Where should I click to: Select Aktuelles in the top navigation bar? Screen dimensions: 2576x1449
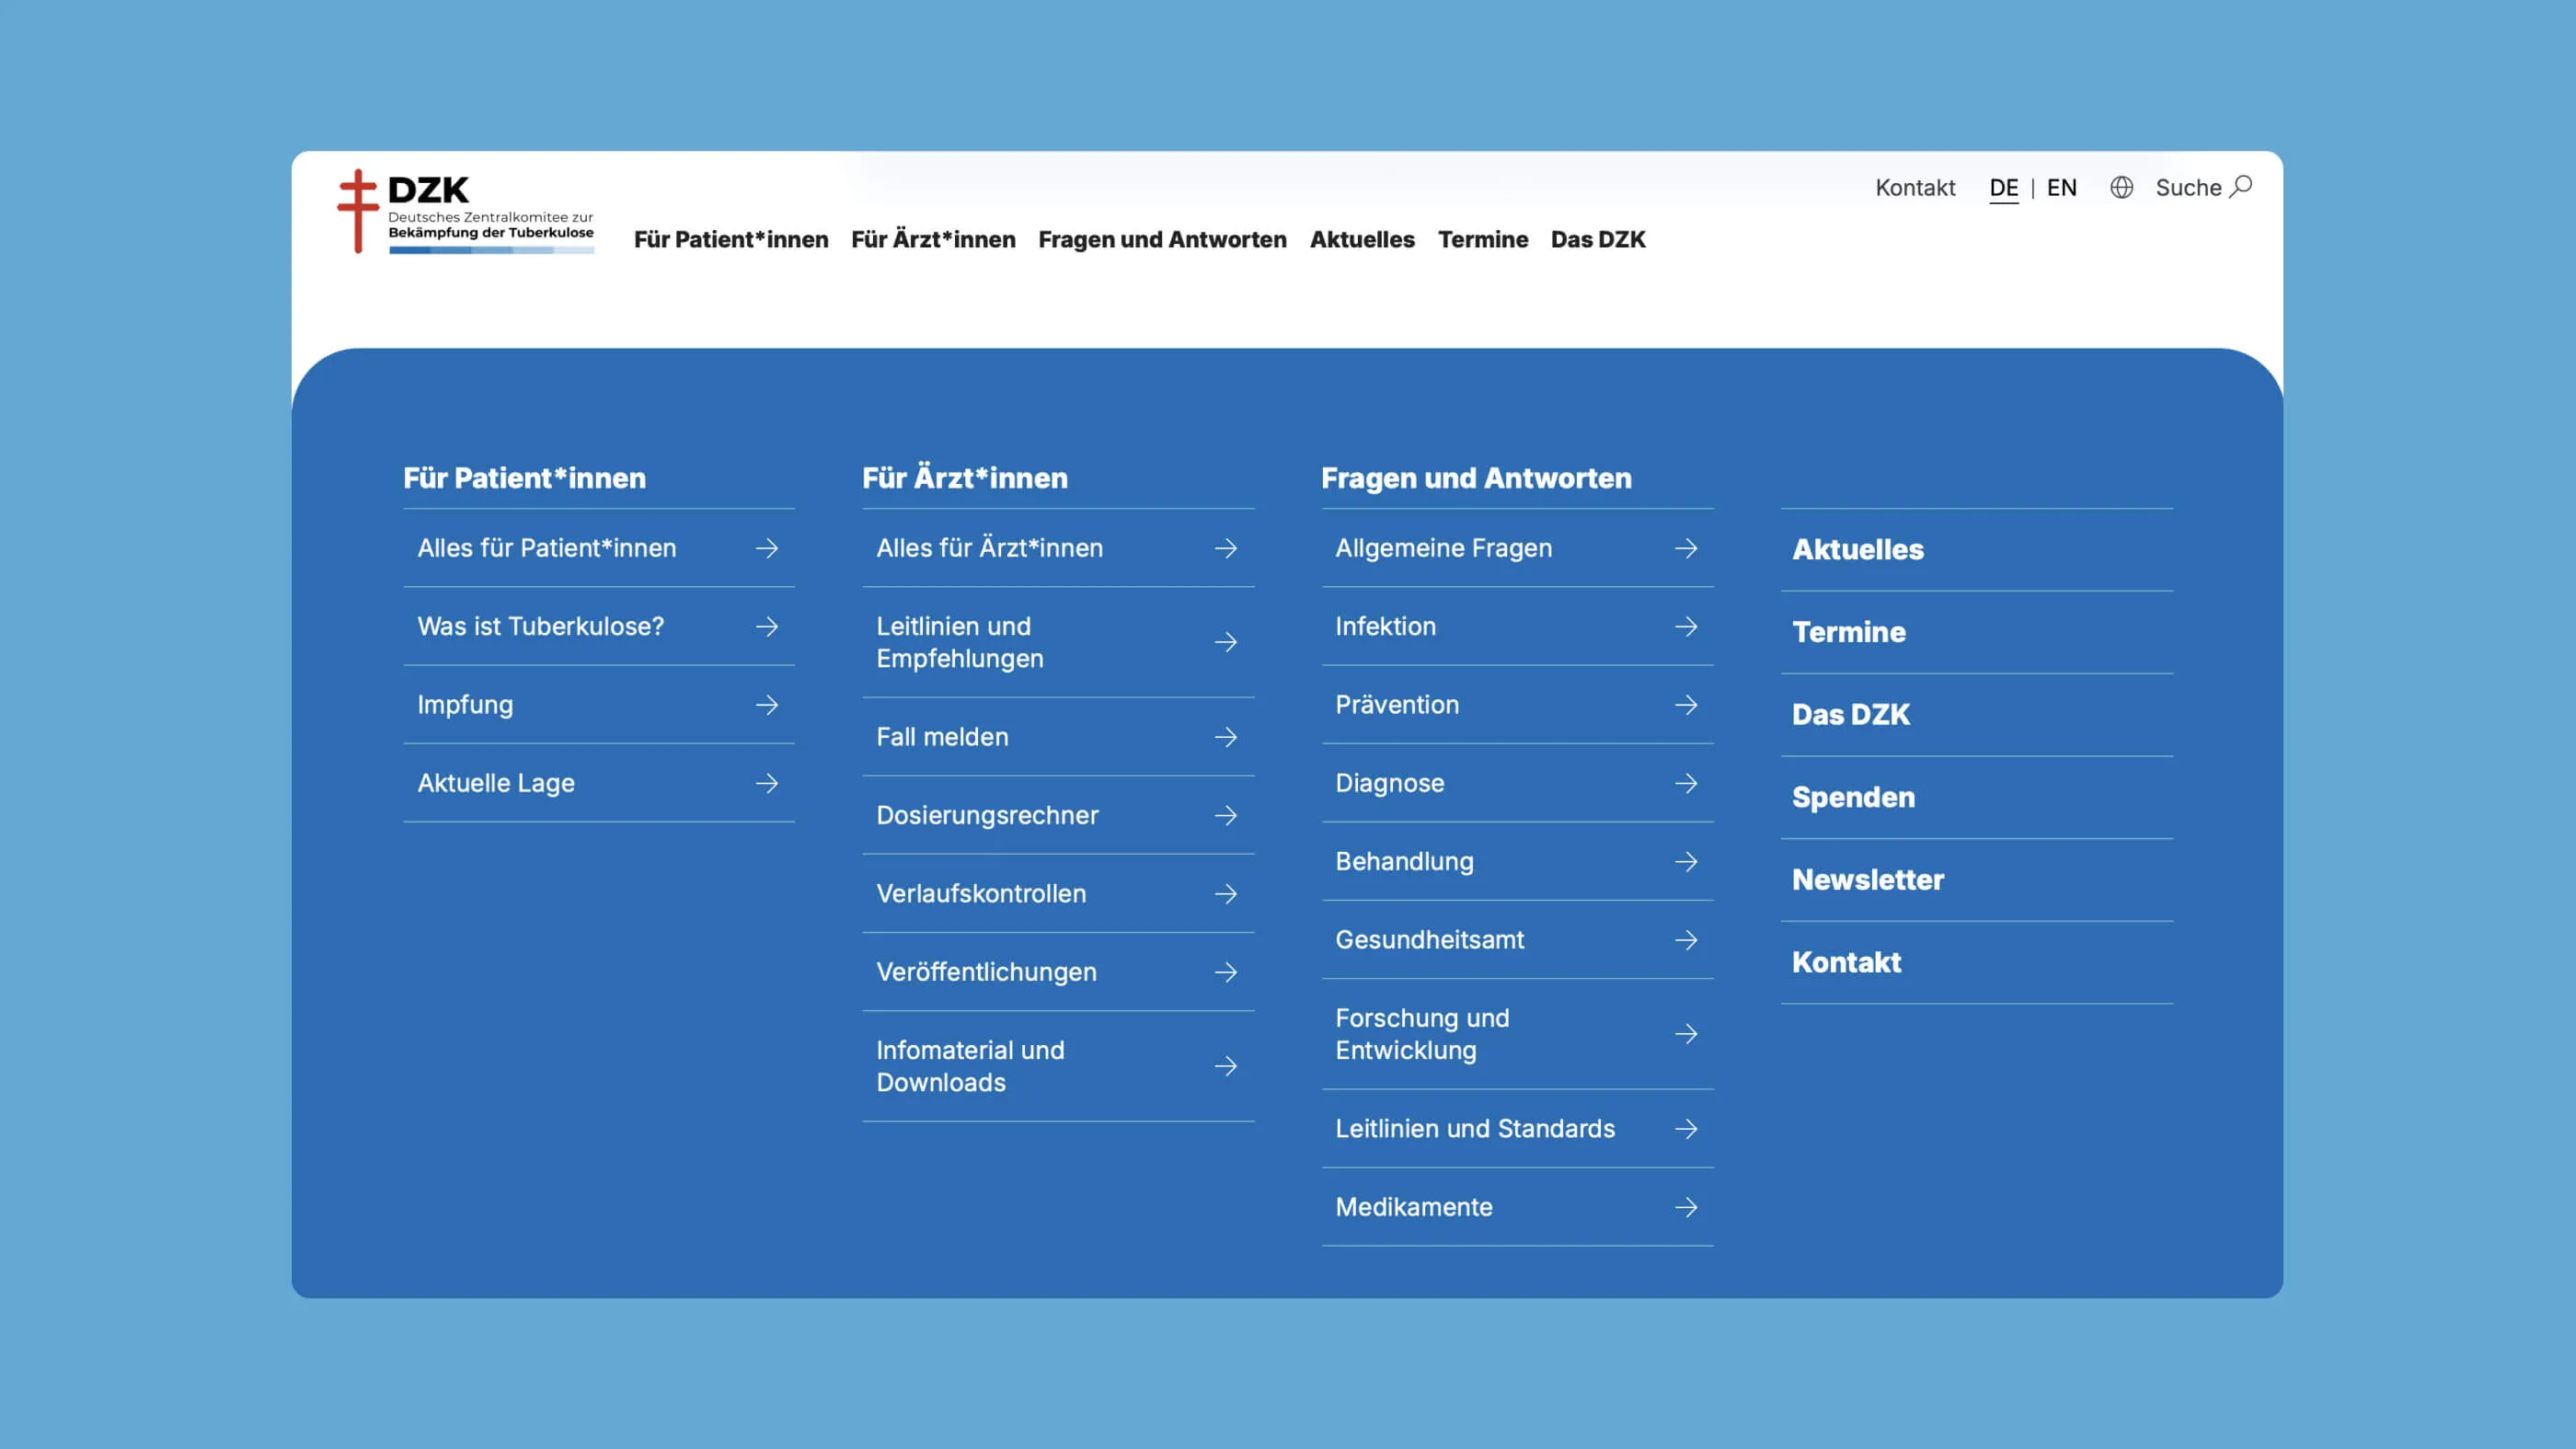coord(1362,240)
